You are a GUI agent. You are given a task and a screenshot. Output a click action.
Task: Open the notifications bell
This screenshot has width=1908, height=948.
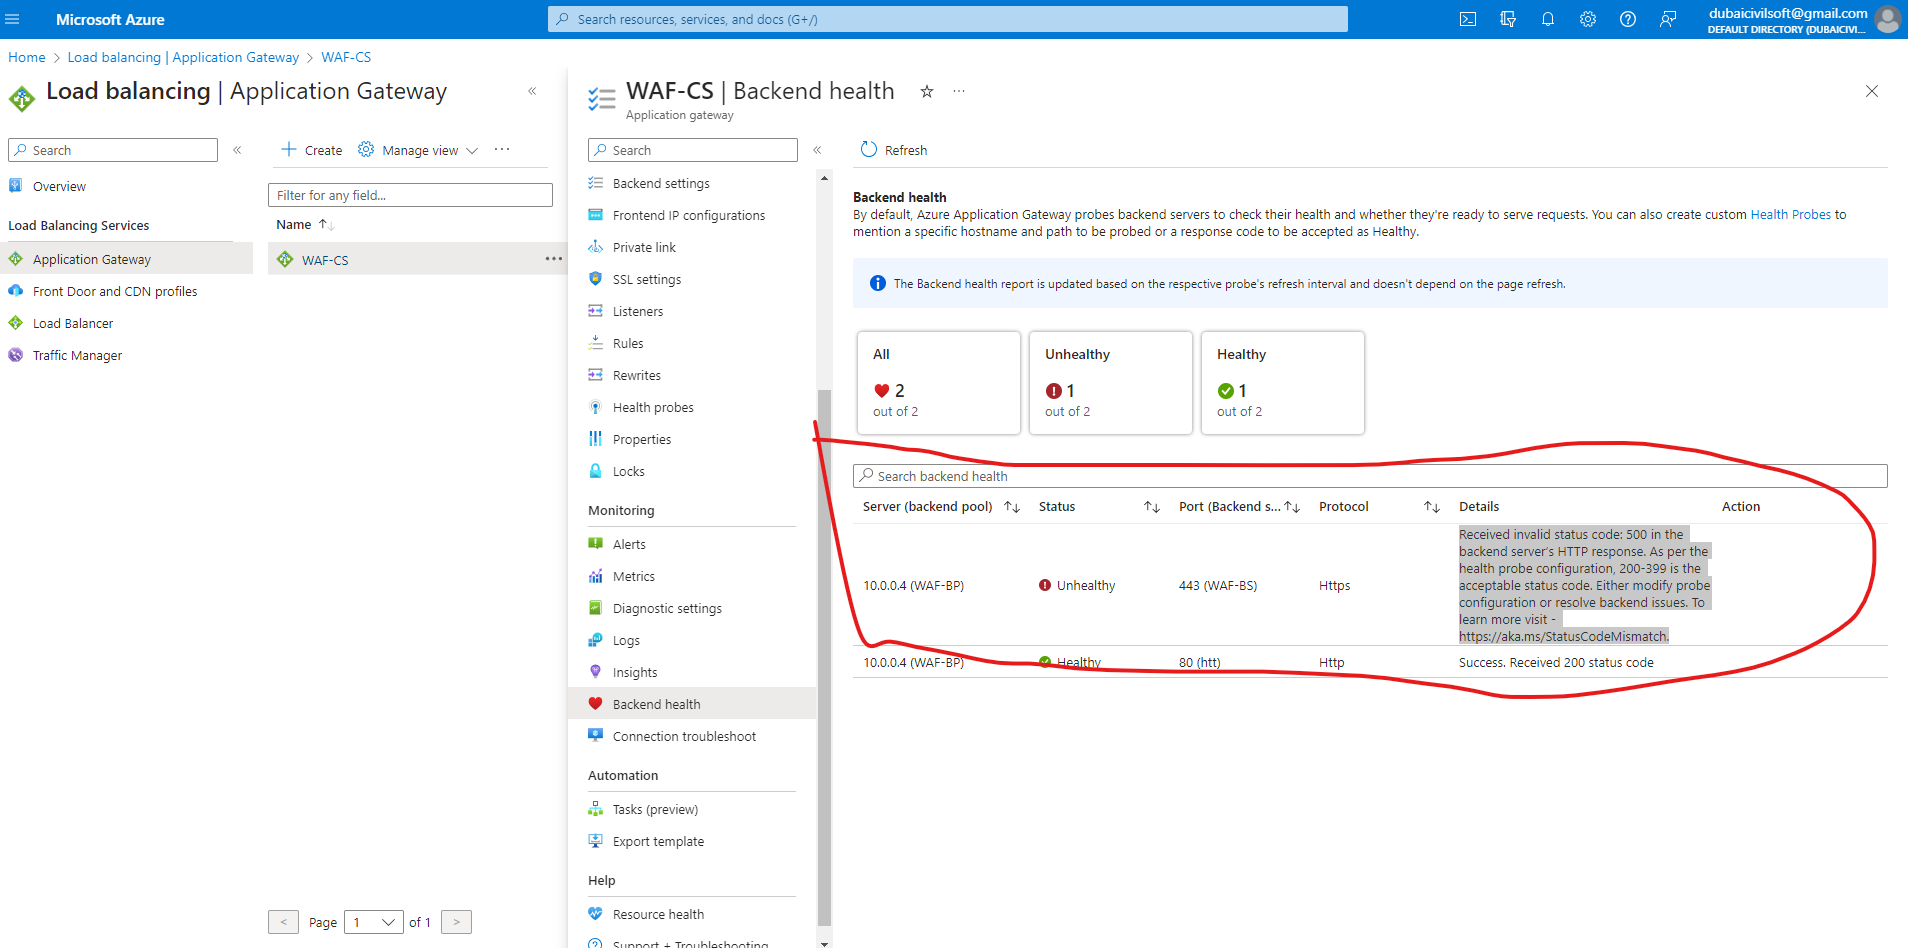[x=1548, y=19]
